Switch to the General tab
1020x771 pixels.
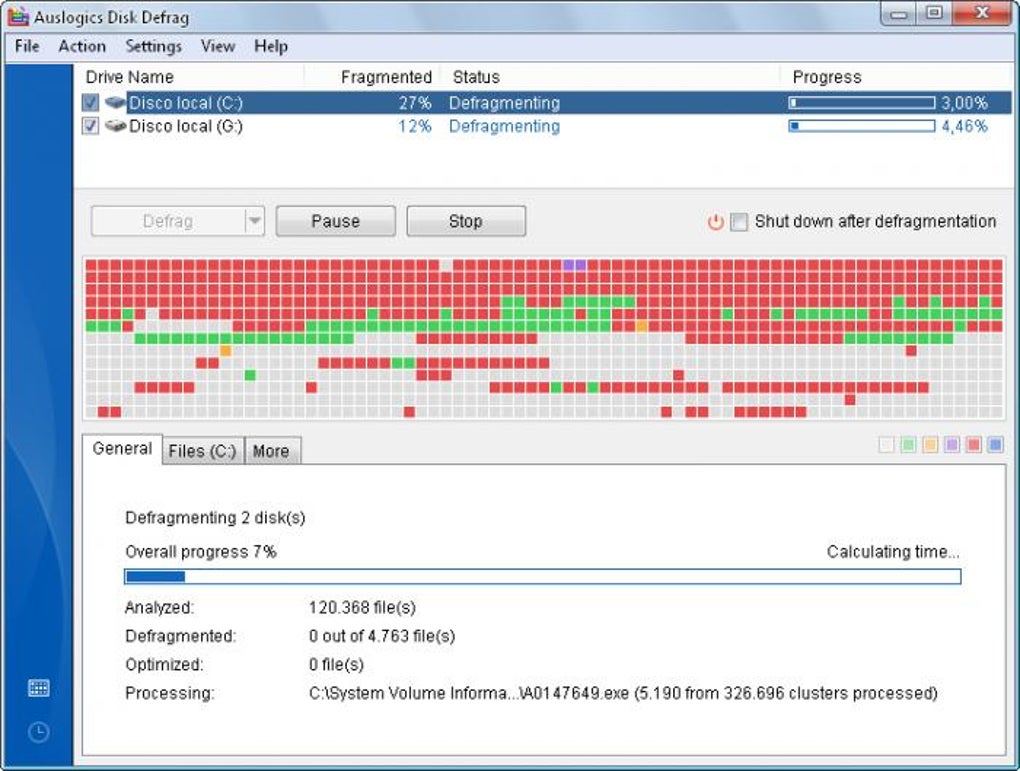tap(122, 449)
